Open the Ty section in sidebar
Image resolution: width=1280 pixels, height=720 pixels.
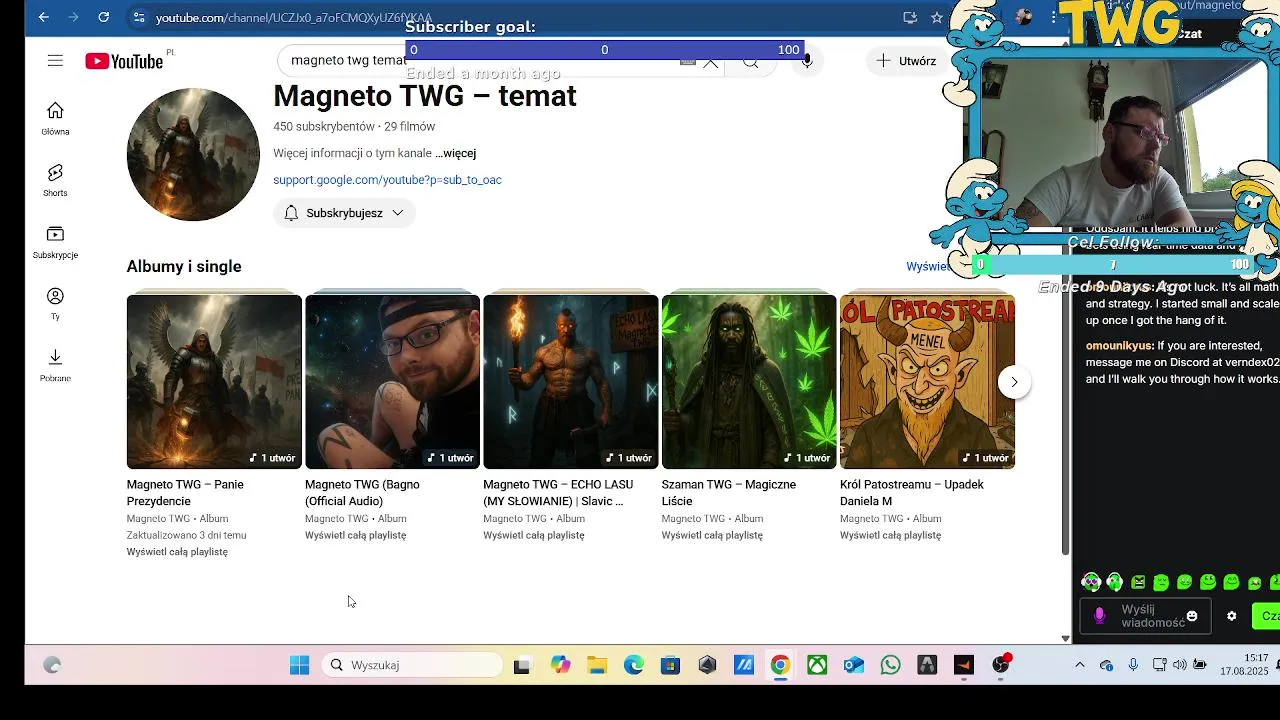coord(55,303)
